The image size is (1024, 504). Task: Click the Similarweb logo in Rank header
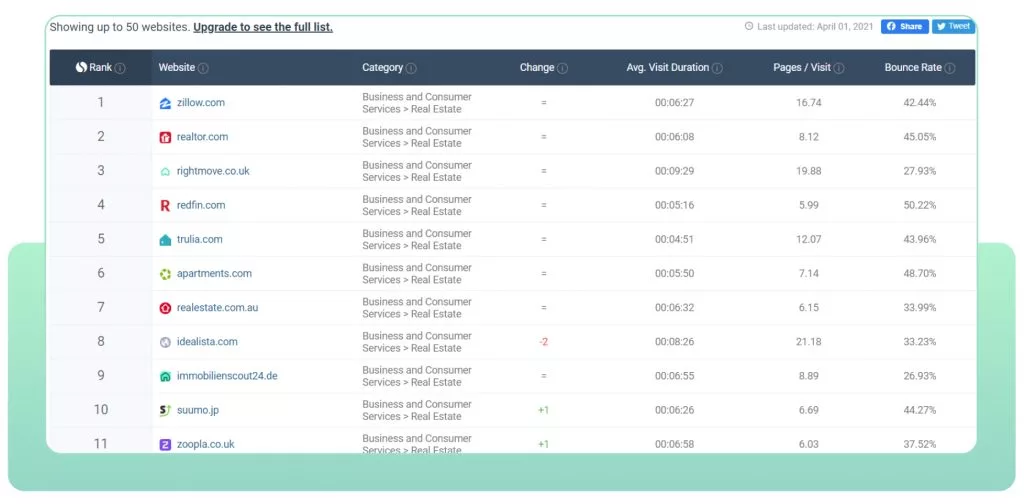coord(81,67)
